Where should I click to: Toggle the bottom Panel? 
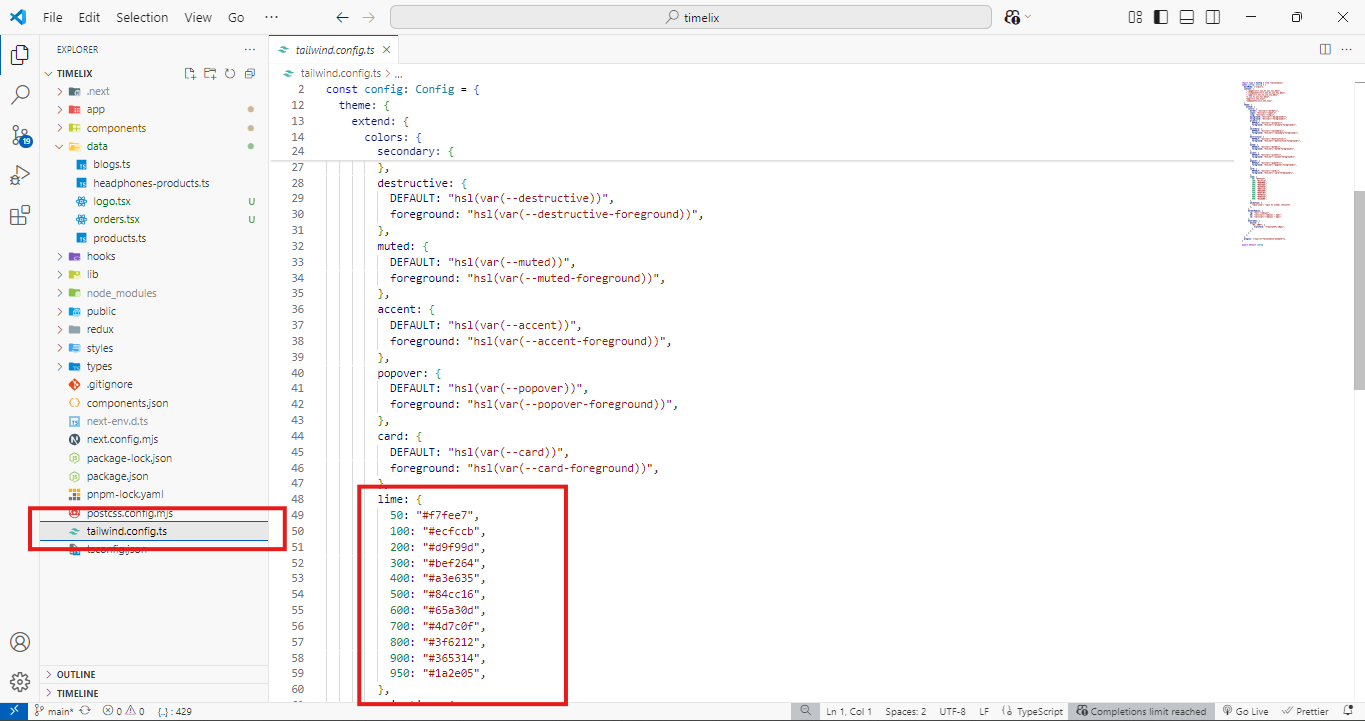pos(1186,17)
